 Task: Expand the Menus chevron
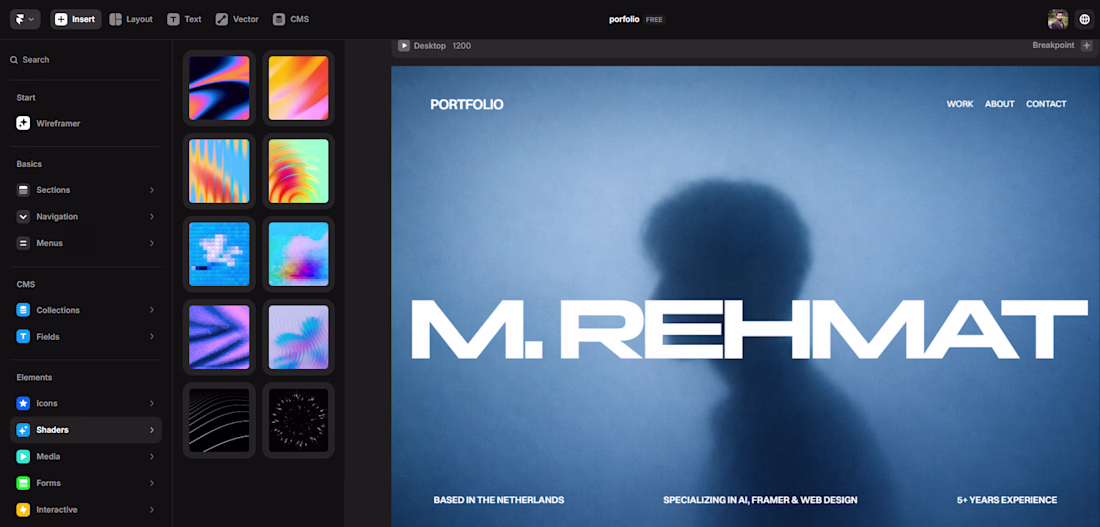(152, 244)
